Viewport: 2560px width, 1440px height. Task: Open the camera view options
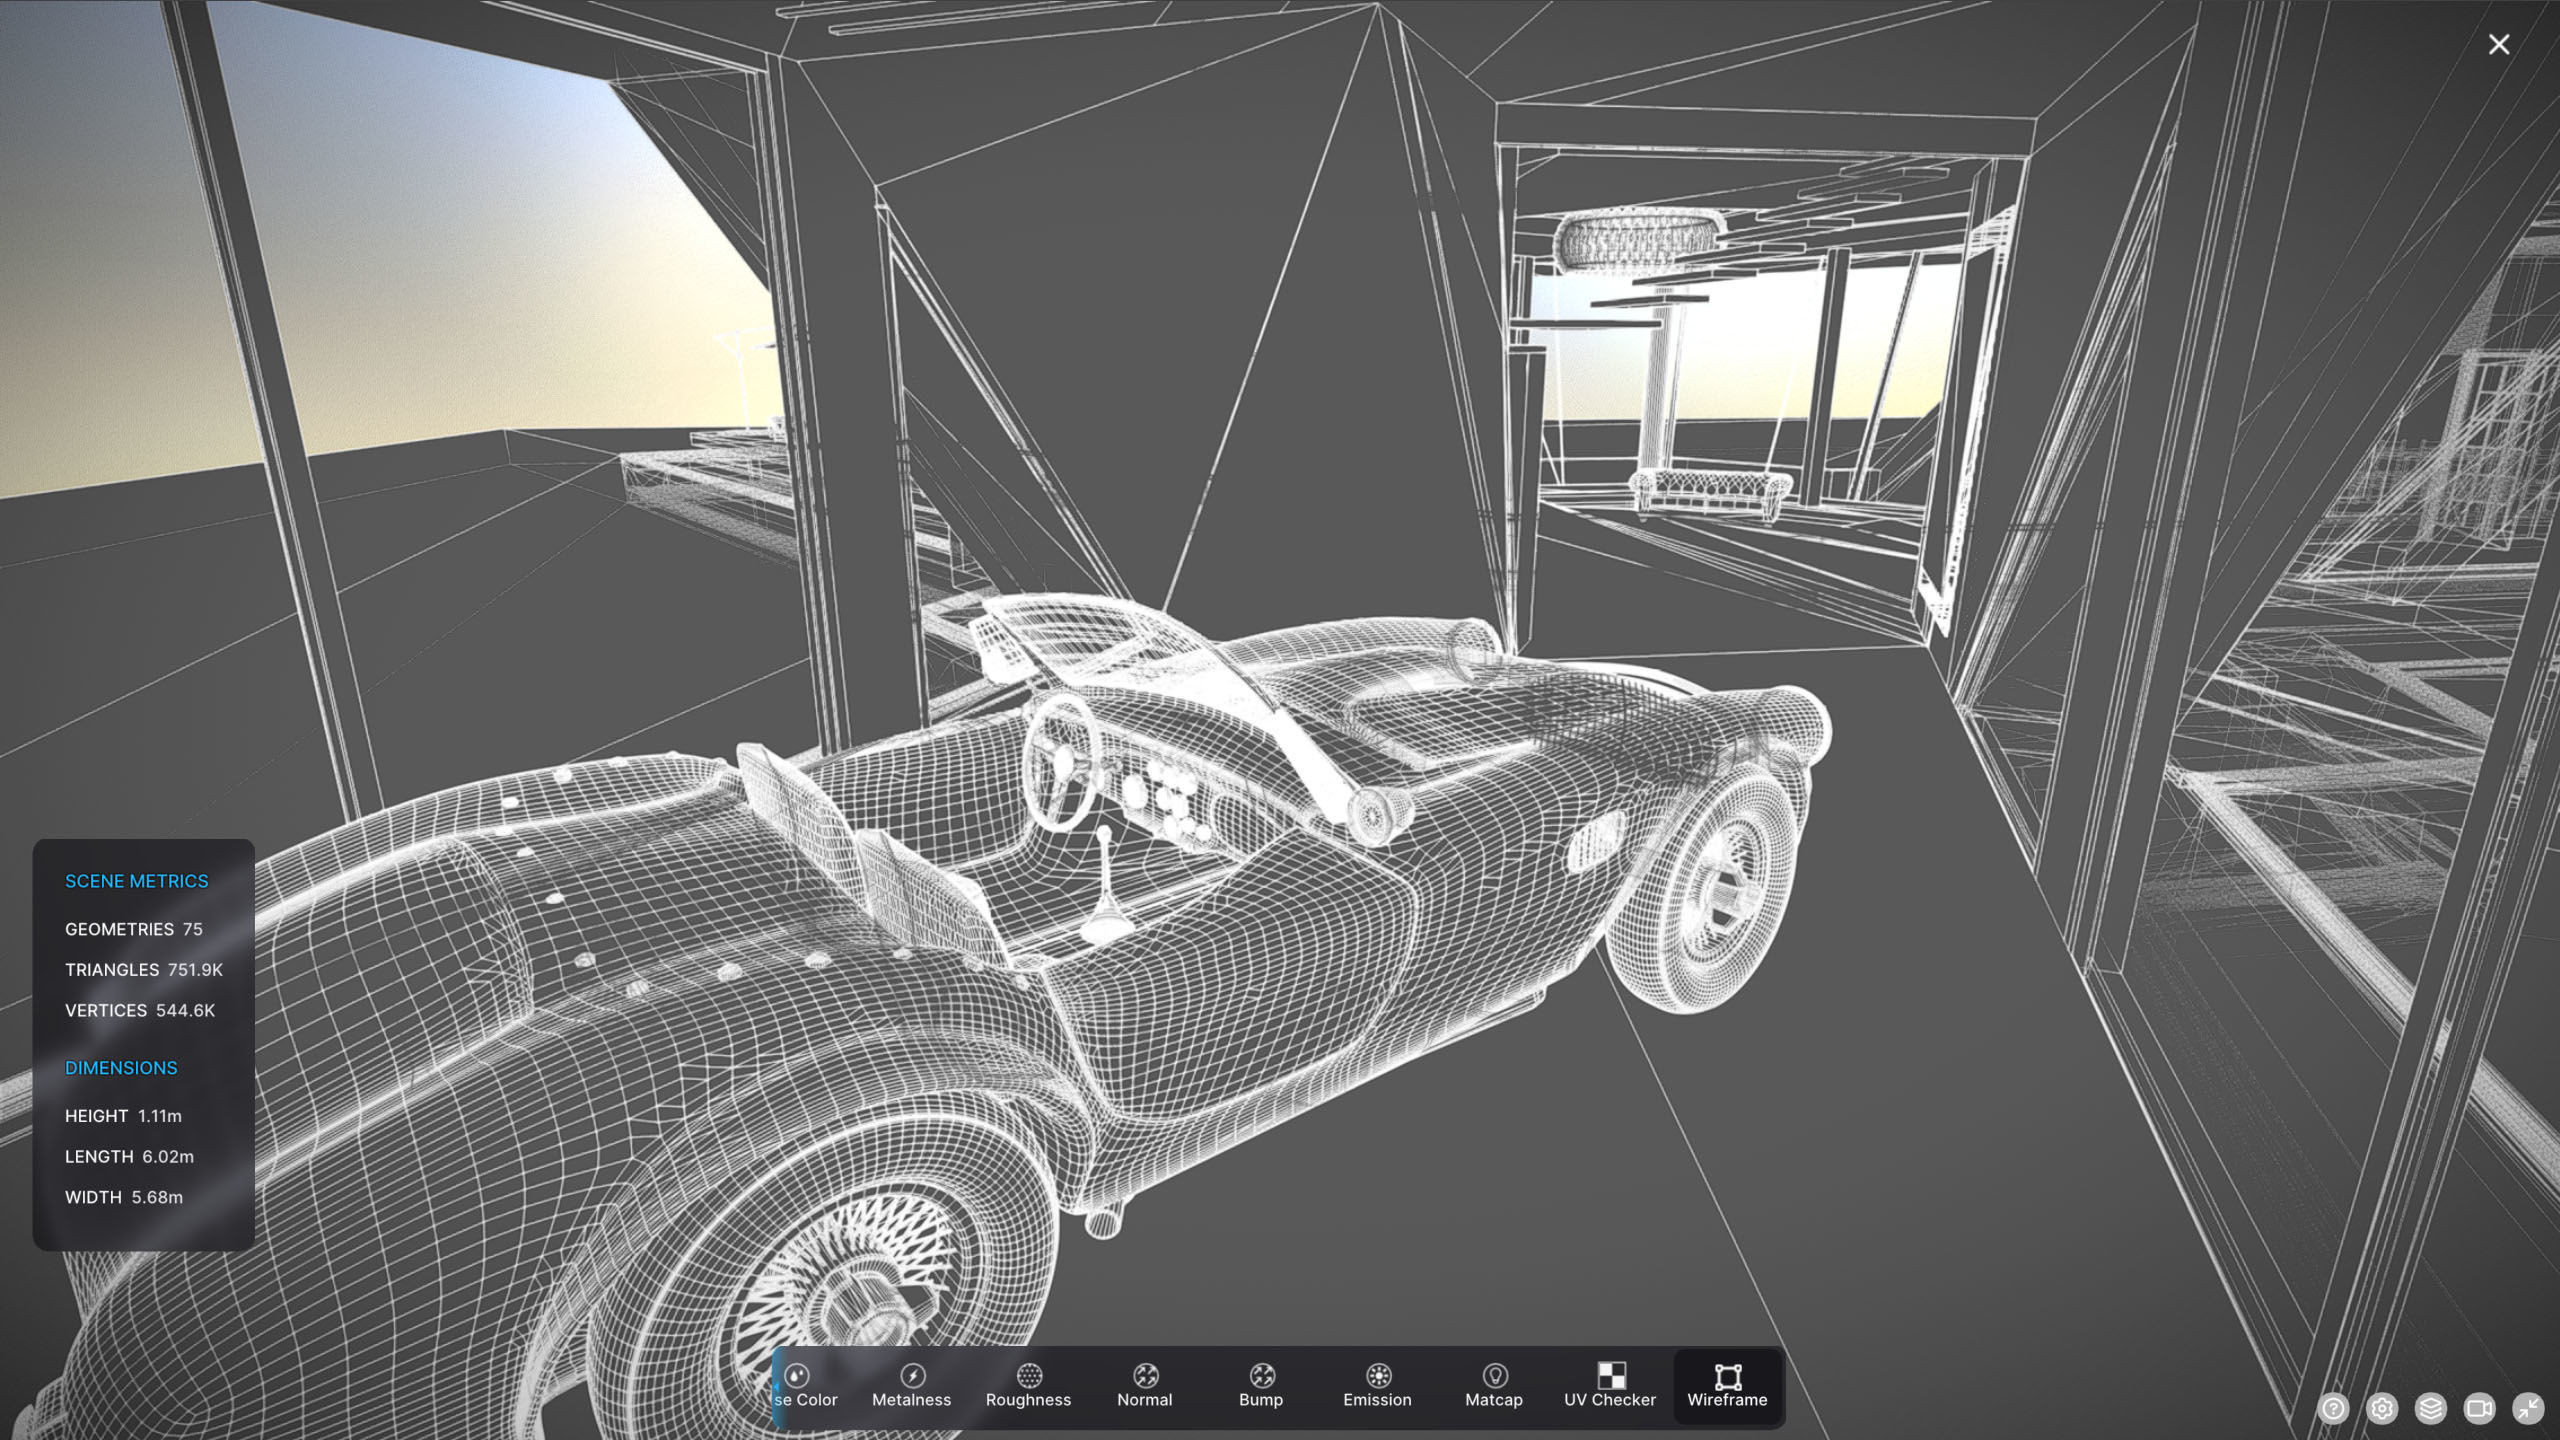2479,1408
